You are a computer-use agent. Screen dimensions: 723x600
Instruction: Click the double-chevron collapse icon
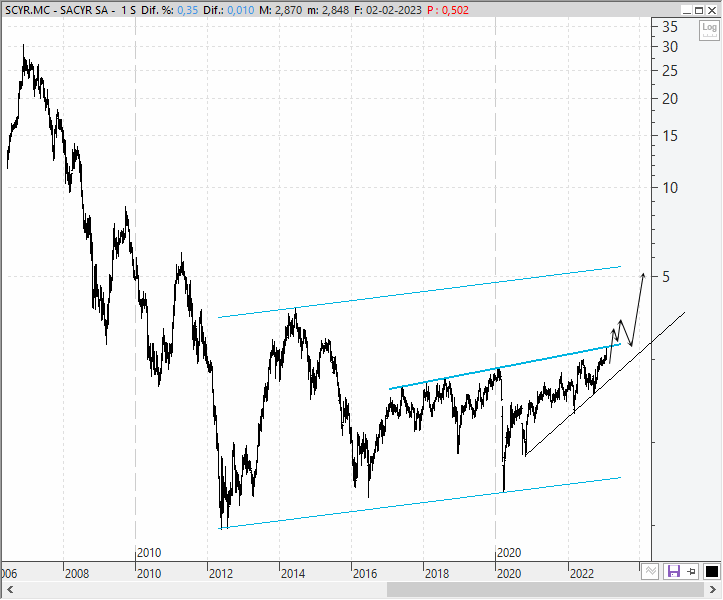(651, 572)
